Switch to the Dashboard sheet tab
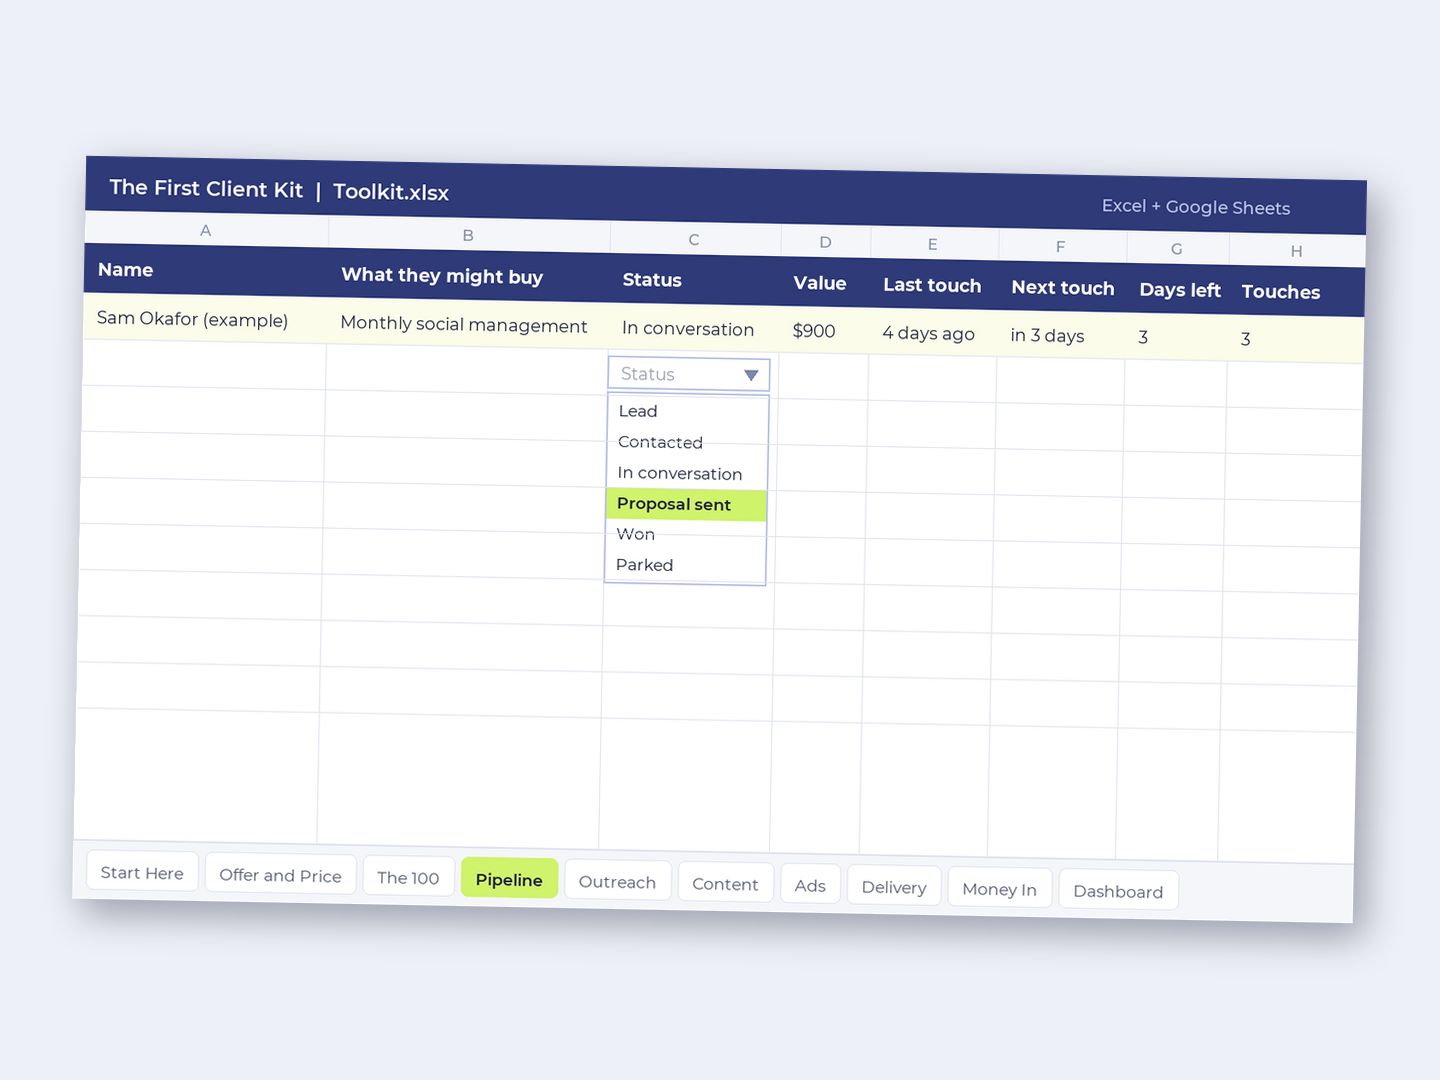This screenshot has height=1080, width=1440. (1118, 891)
